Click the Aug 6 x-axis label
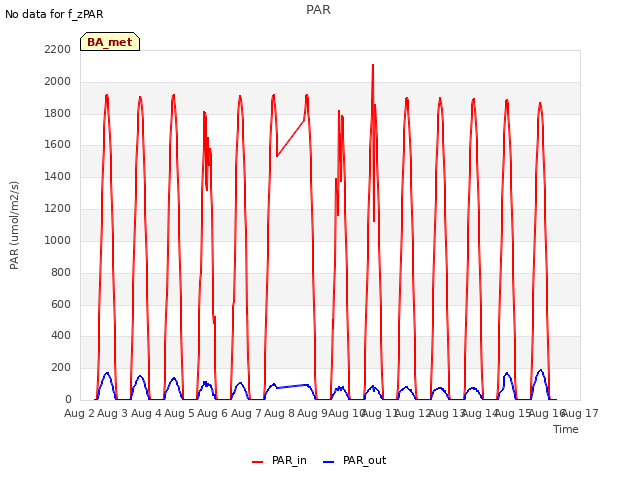The width and height of the screenshot is (640, 480). pos(212,413)
